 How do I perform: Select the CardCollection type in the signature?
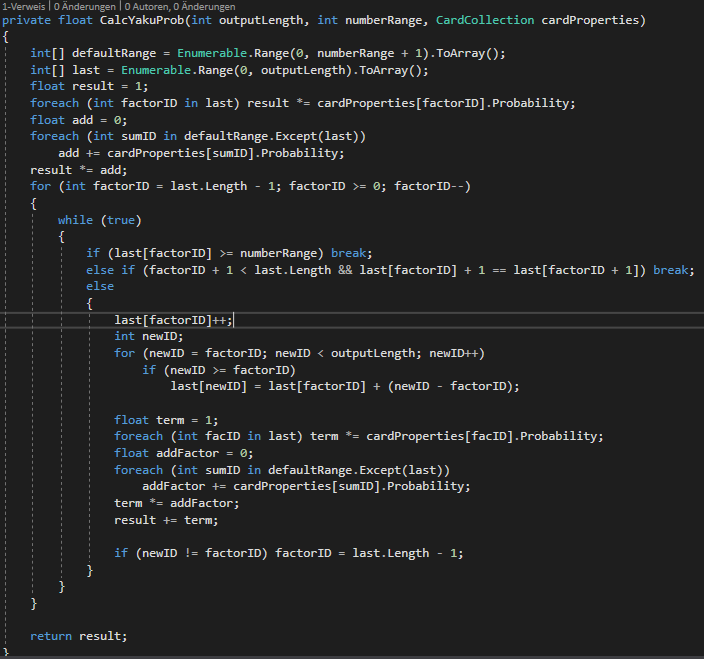click(485, 20)
